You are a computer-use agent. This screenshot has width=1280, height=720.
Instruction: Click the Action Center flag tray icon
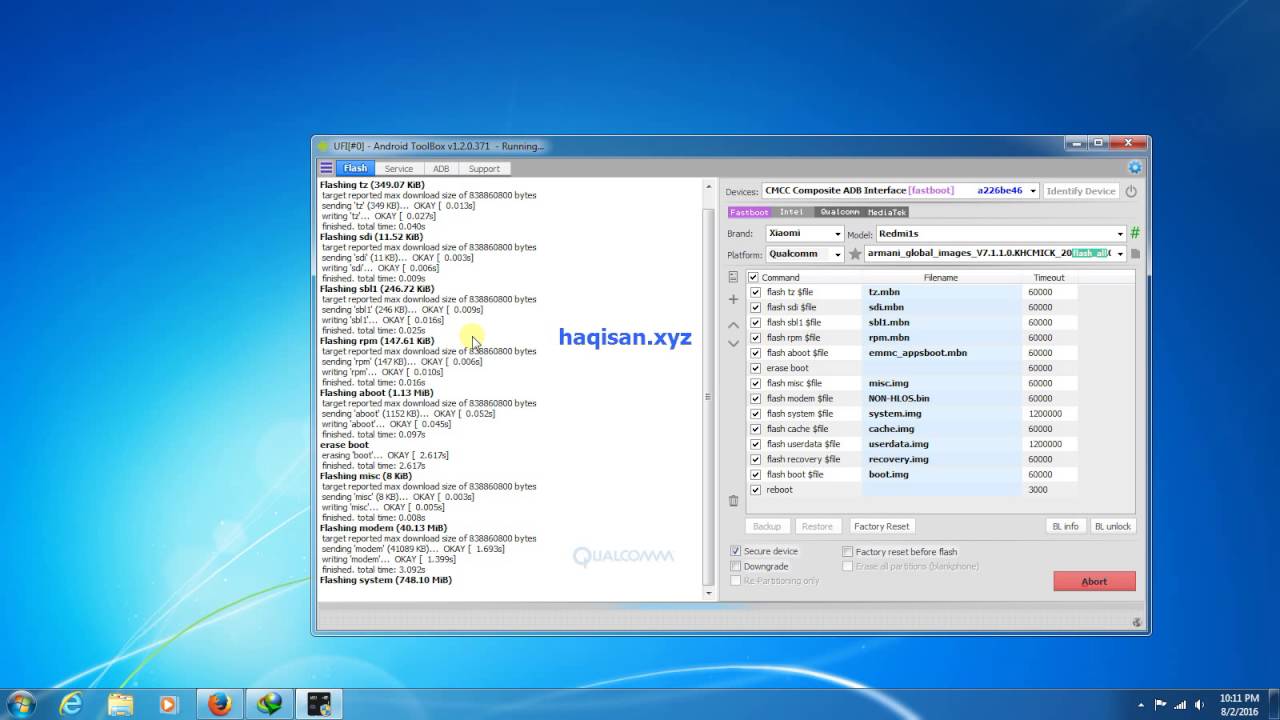tap(1161, 704)
